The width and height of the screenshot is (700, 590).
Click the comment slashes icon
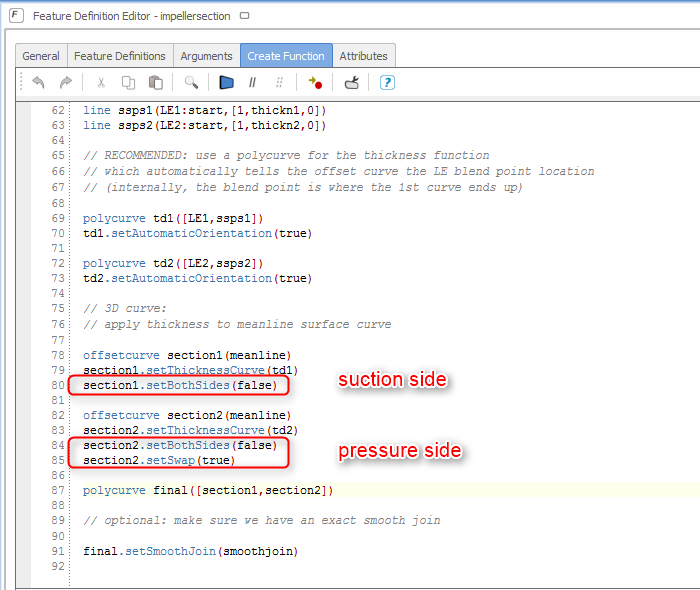pos(252,83)
